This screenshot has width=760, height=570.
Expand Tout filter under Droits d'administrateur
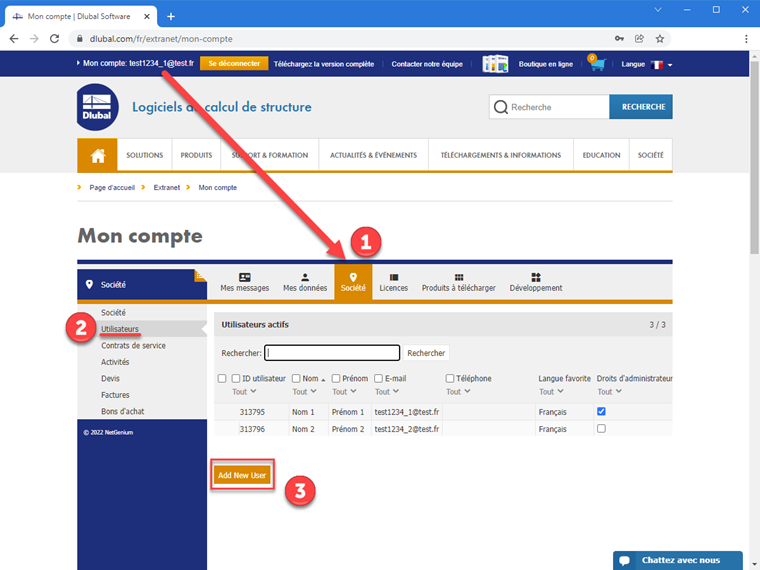coord(609,392)
